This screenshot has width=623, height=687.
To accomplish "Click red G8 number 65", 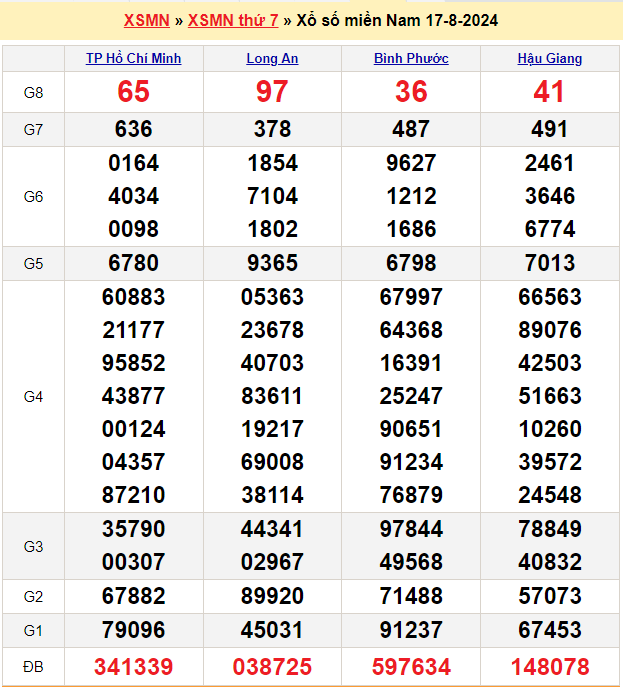I will (134, 92).
